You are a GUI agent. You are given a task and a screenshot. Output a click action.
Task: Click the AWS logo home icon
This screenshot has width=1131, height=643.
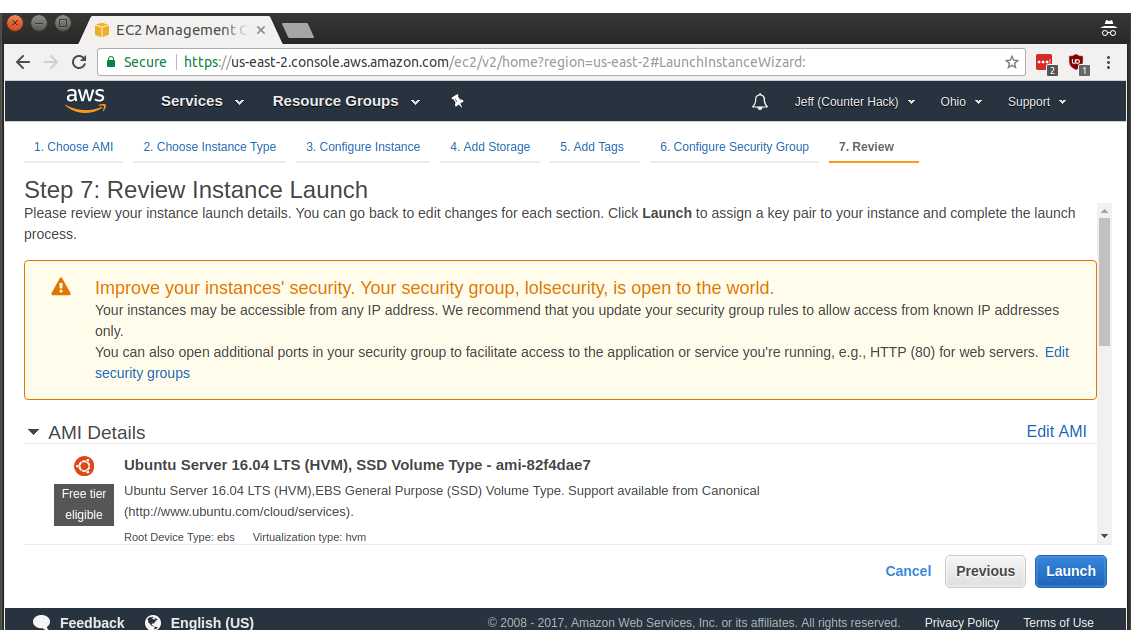(86, 100)
